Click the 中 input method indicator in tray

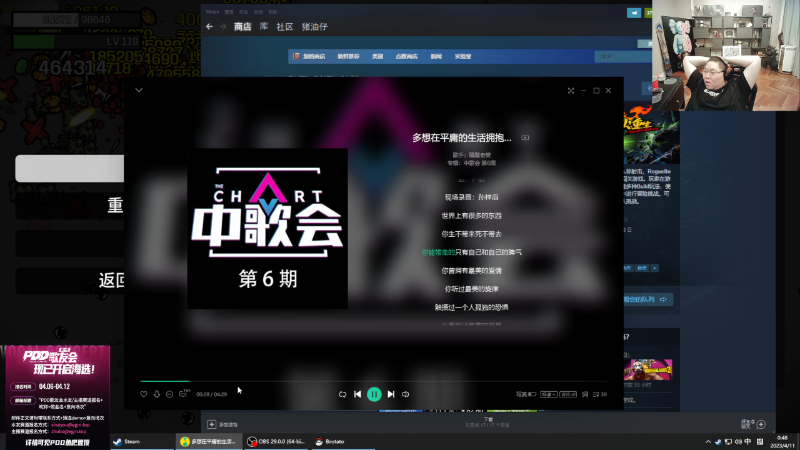[x=747, y=442]
